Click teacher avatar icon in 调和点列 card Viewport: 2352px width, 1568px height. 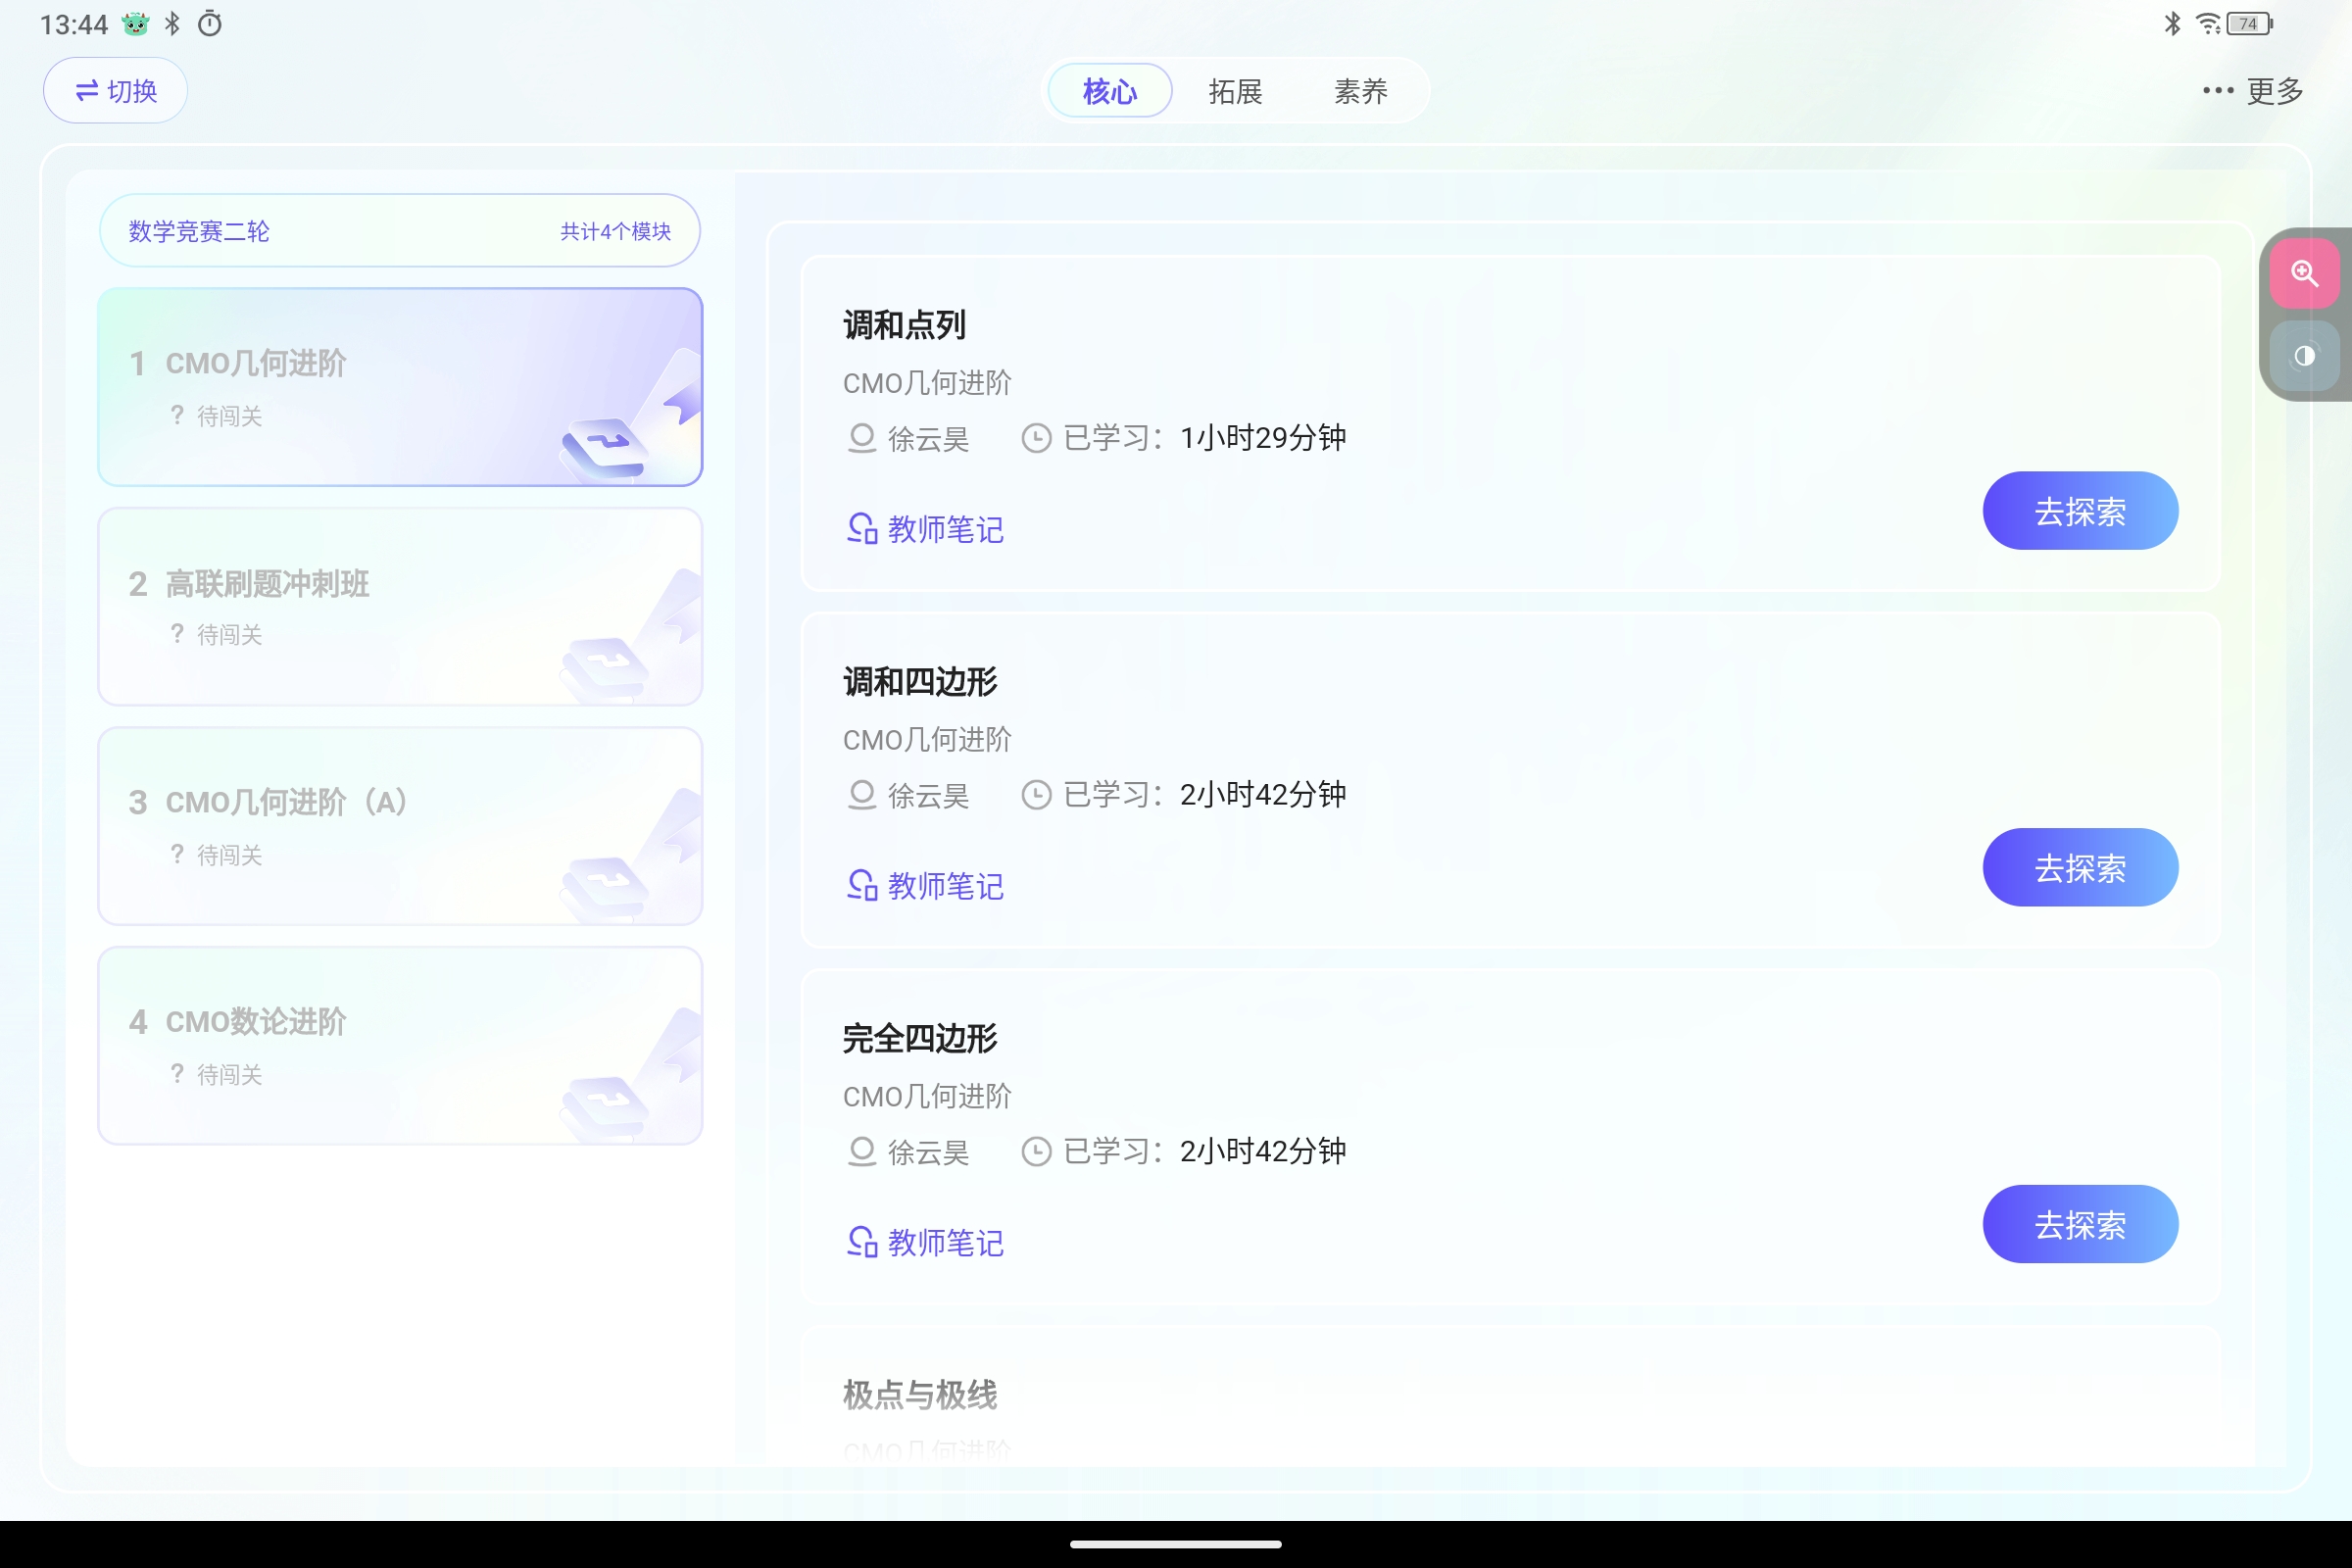(x=862, y=438)
